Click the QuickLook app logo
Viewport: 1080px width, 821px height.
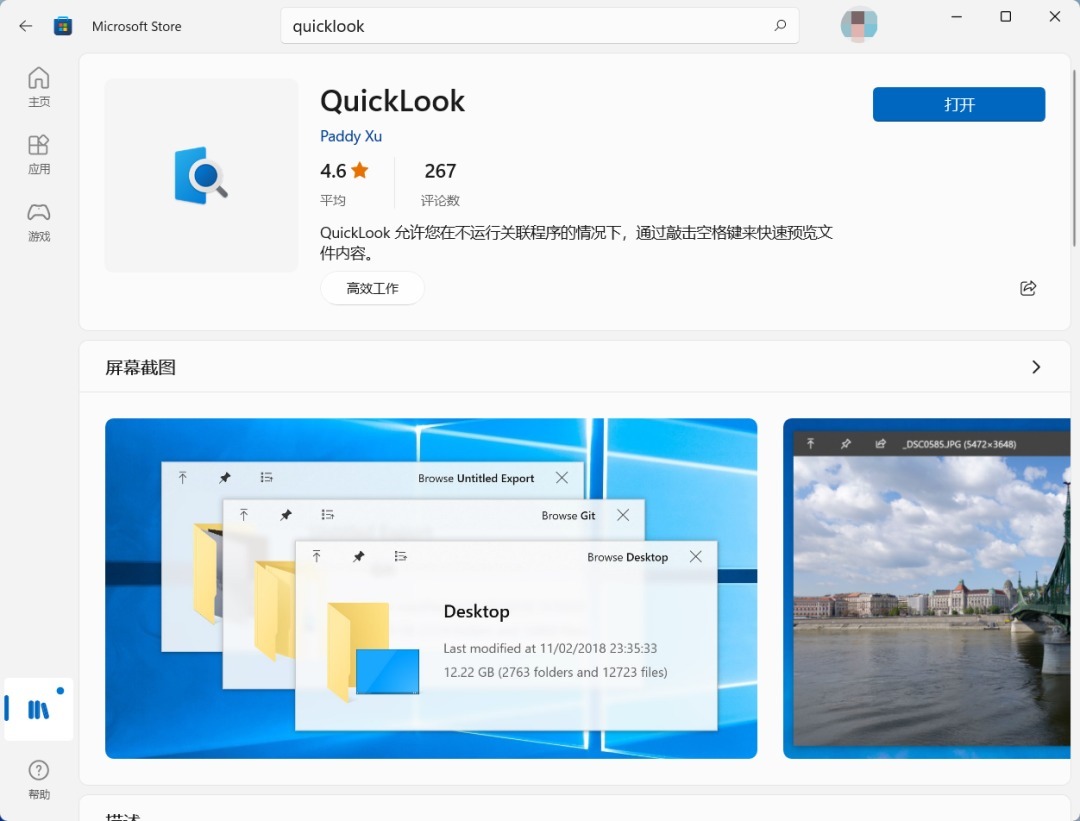(x=201, y=176)
